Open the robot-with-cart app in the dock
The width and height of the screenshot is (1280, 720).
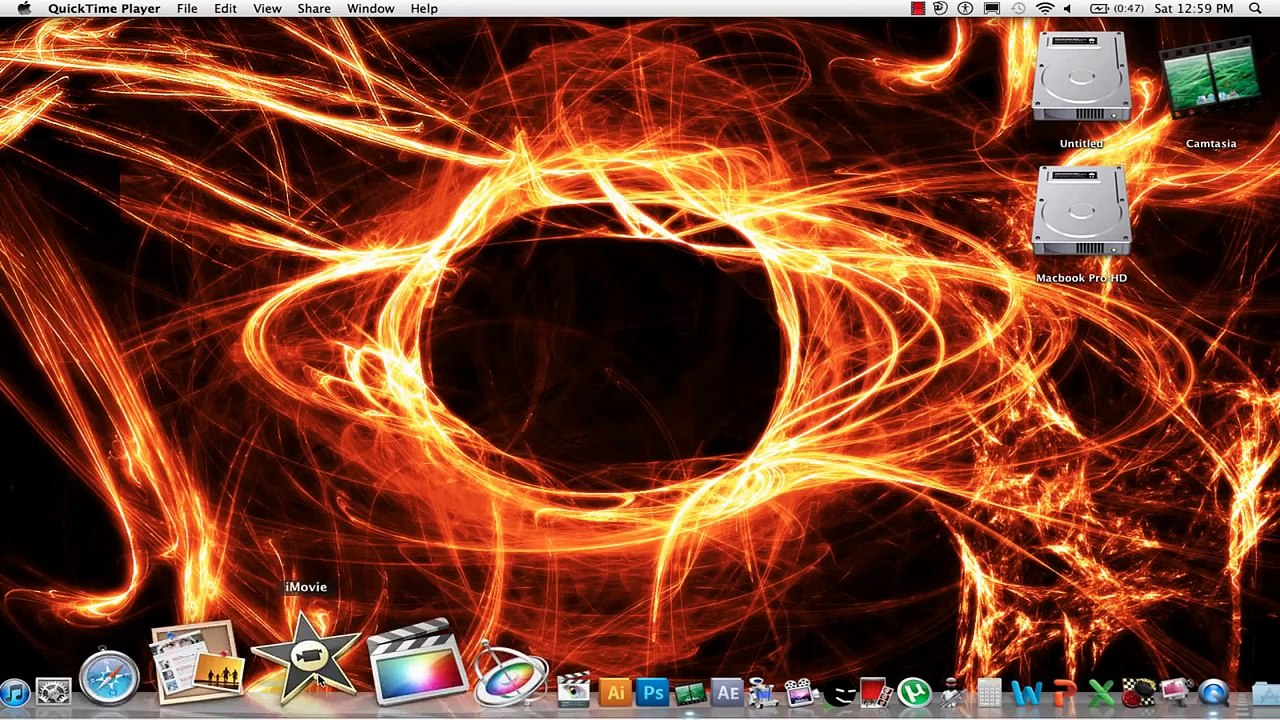(763, 691)
